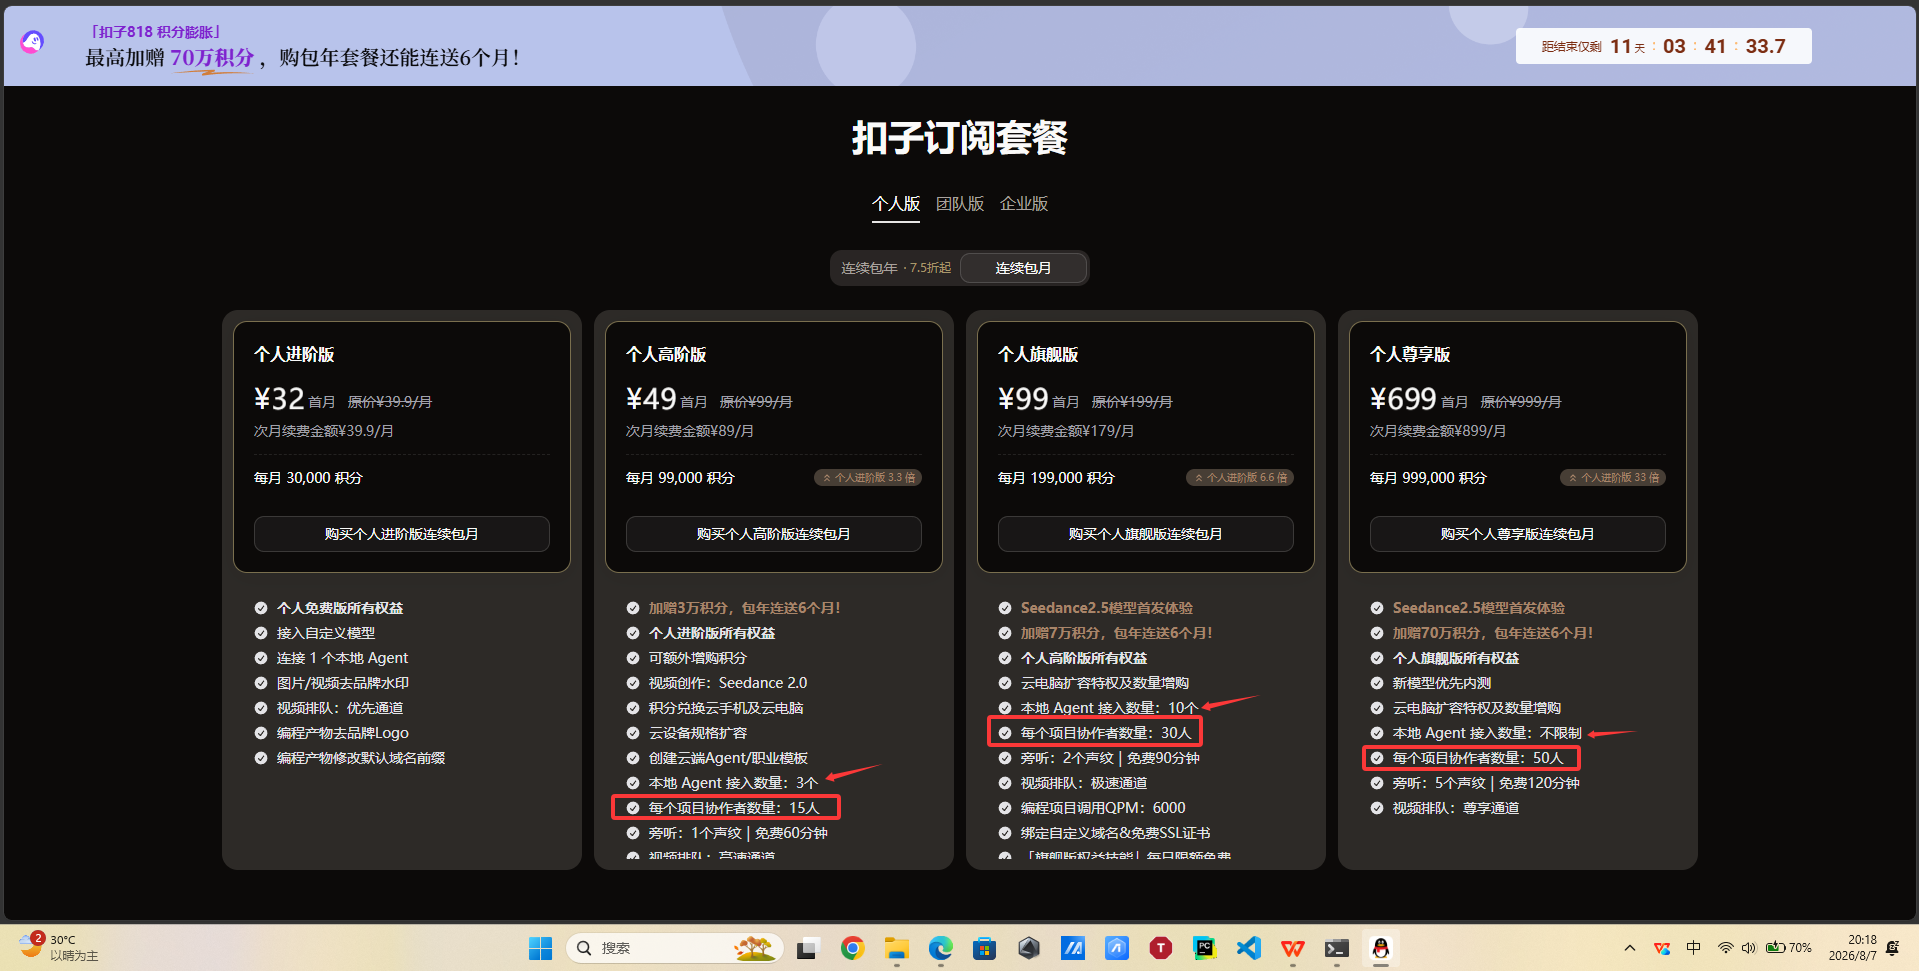
Task: Click the taskbar search box
Action: 674,948
